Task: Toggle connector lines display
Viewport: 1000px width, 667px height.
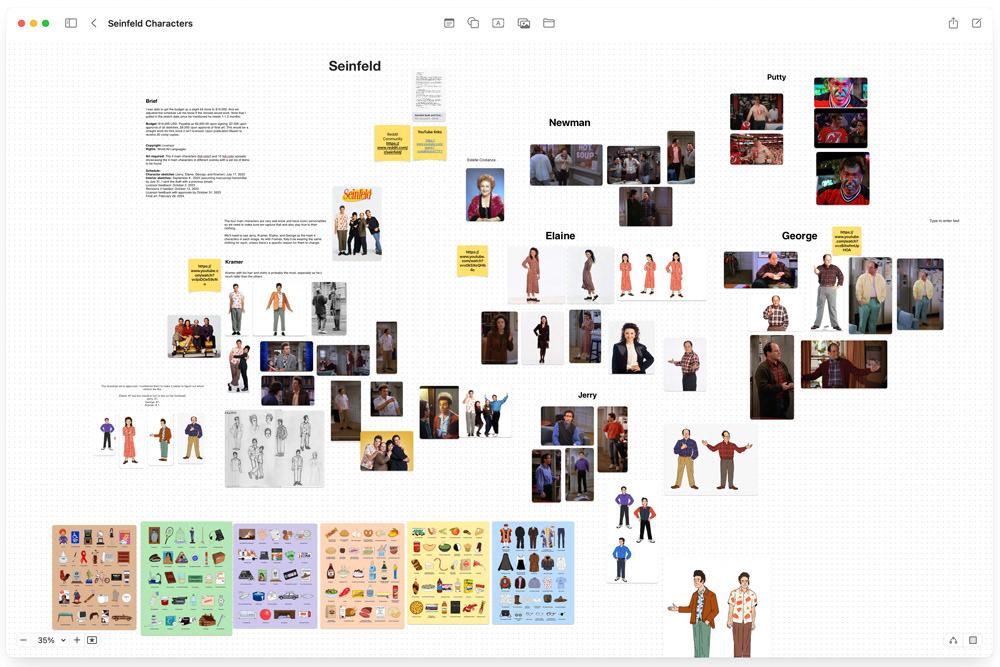Action: 953,640
